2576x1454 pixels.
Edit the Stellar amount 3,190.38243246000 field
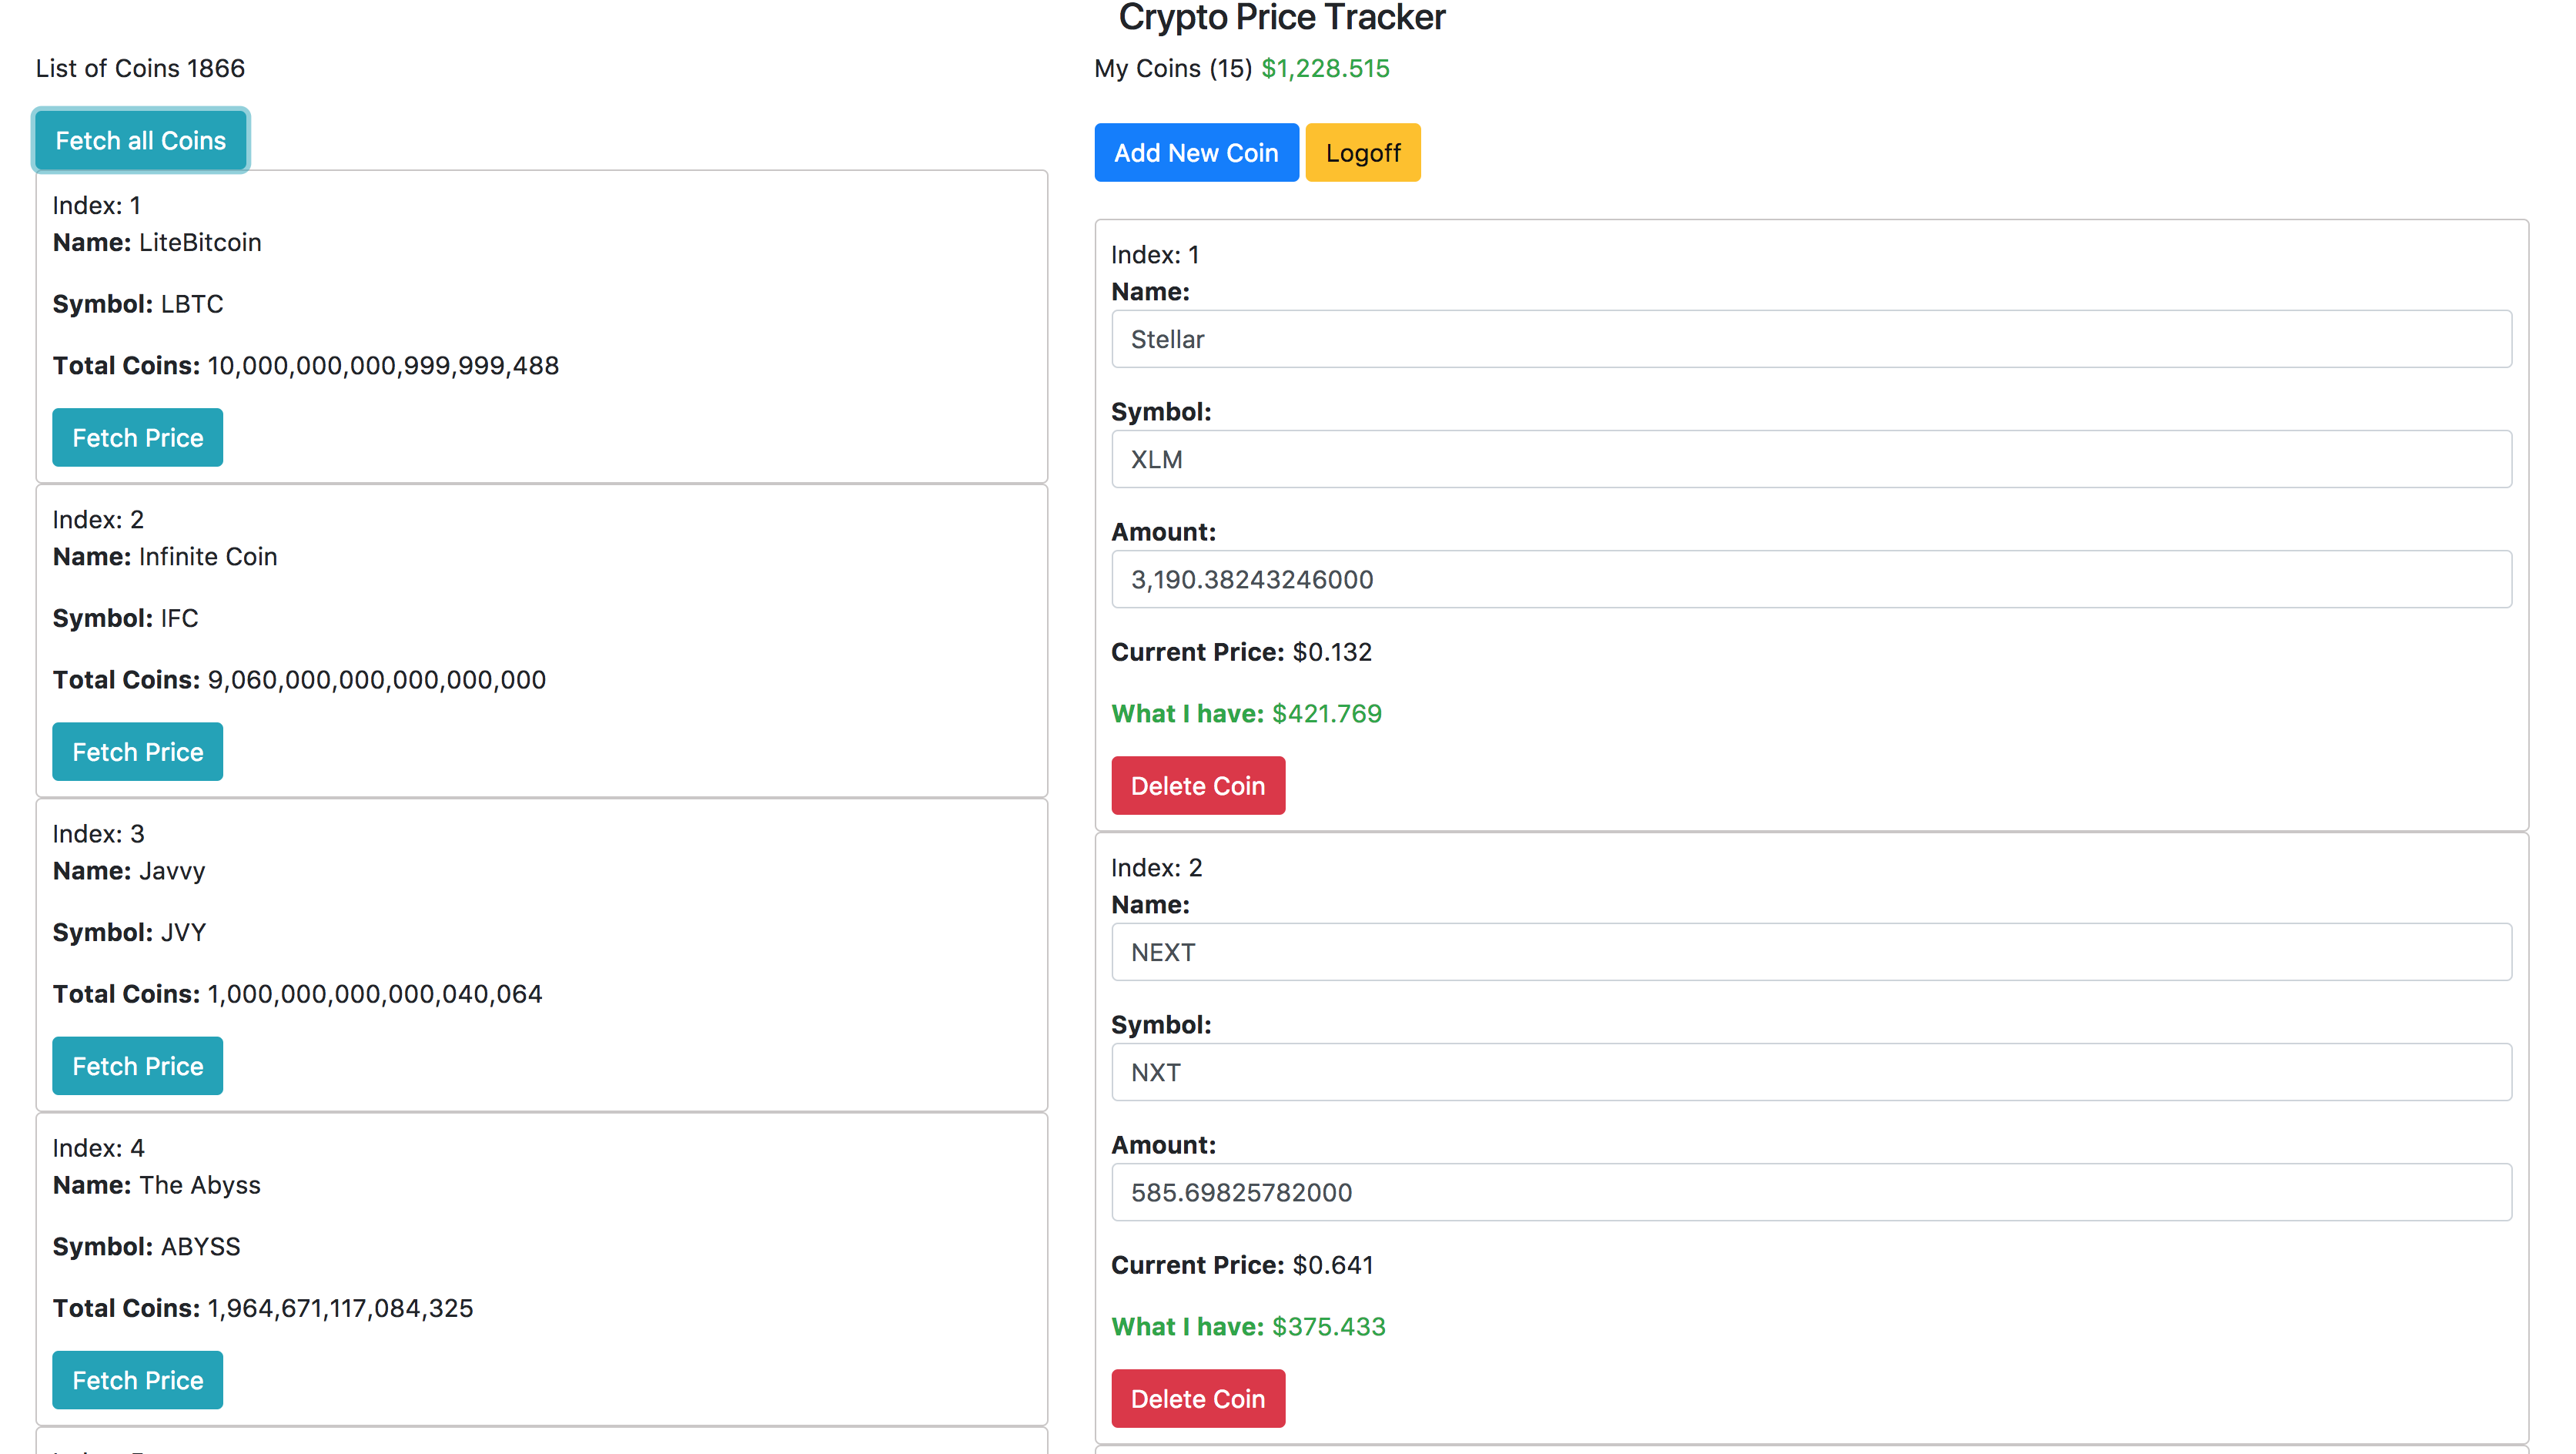1811,579
